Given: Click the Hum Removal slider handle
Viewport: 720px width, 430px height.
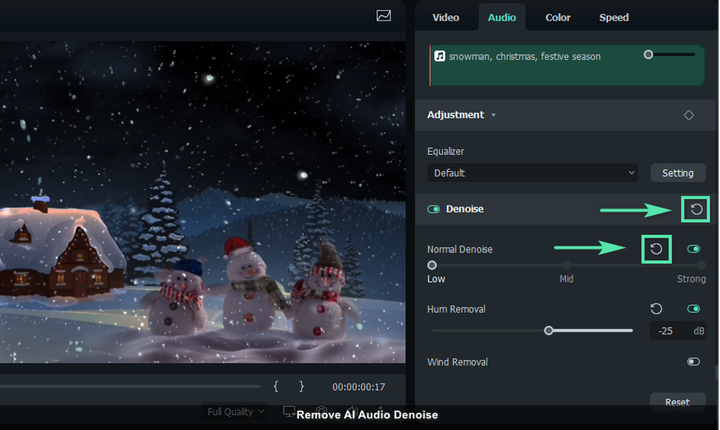Looking at the screenshot, I should [548, 330].
